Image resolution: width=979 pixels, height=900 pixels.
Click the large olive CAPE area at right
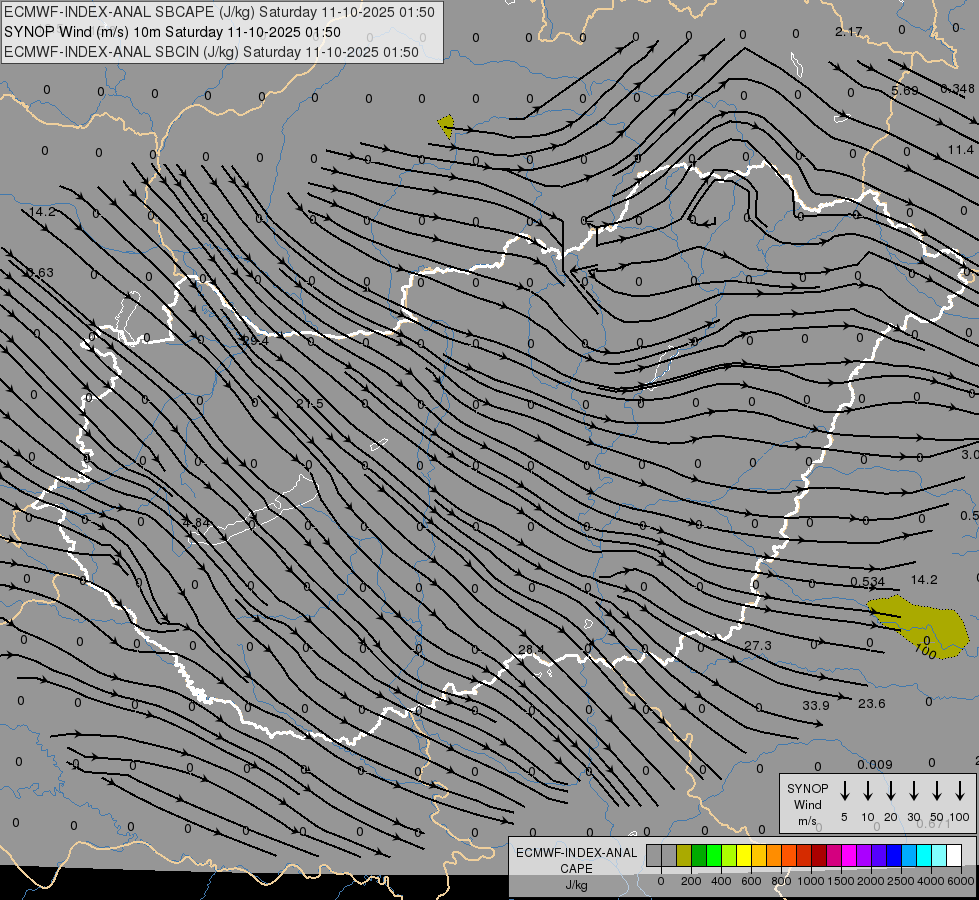point(918,626)
